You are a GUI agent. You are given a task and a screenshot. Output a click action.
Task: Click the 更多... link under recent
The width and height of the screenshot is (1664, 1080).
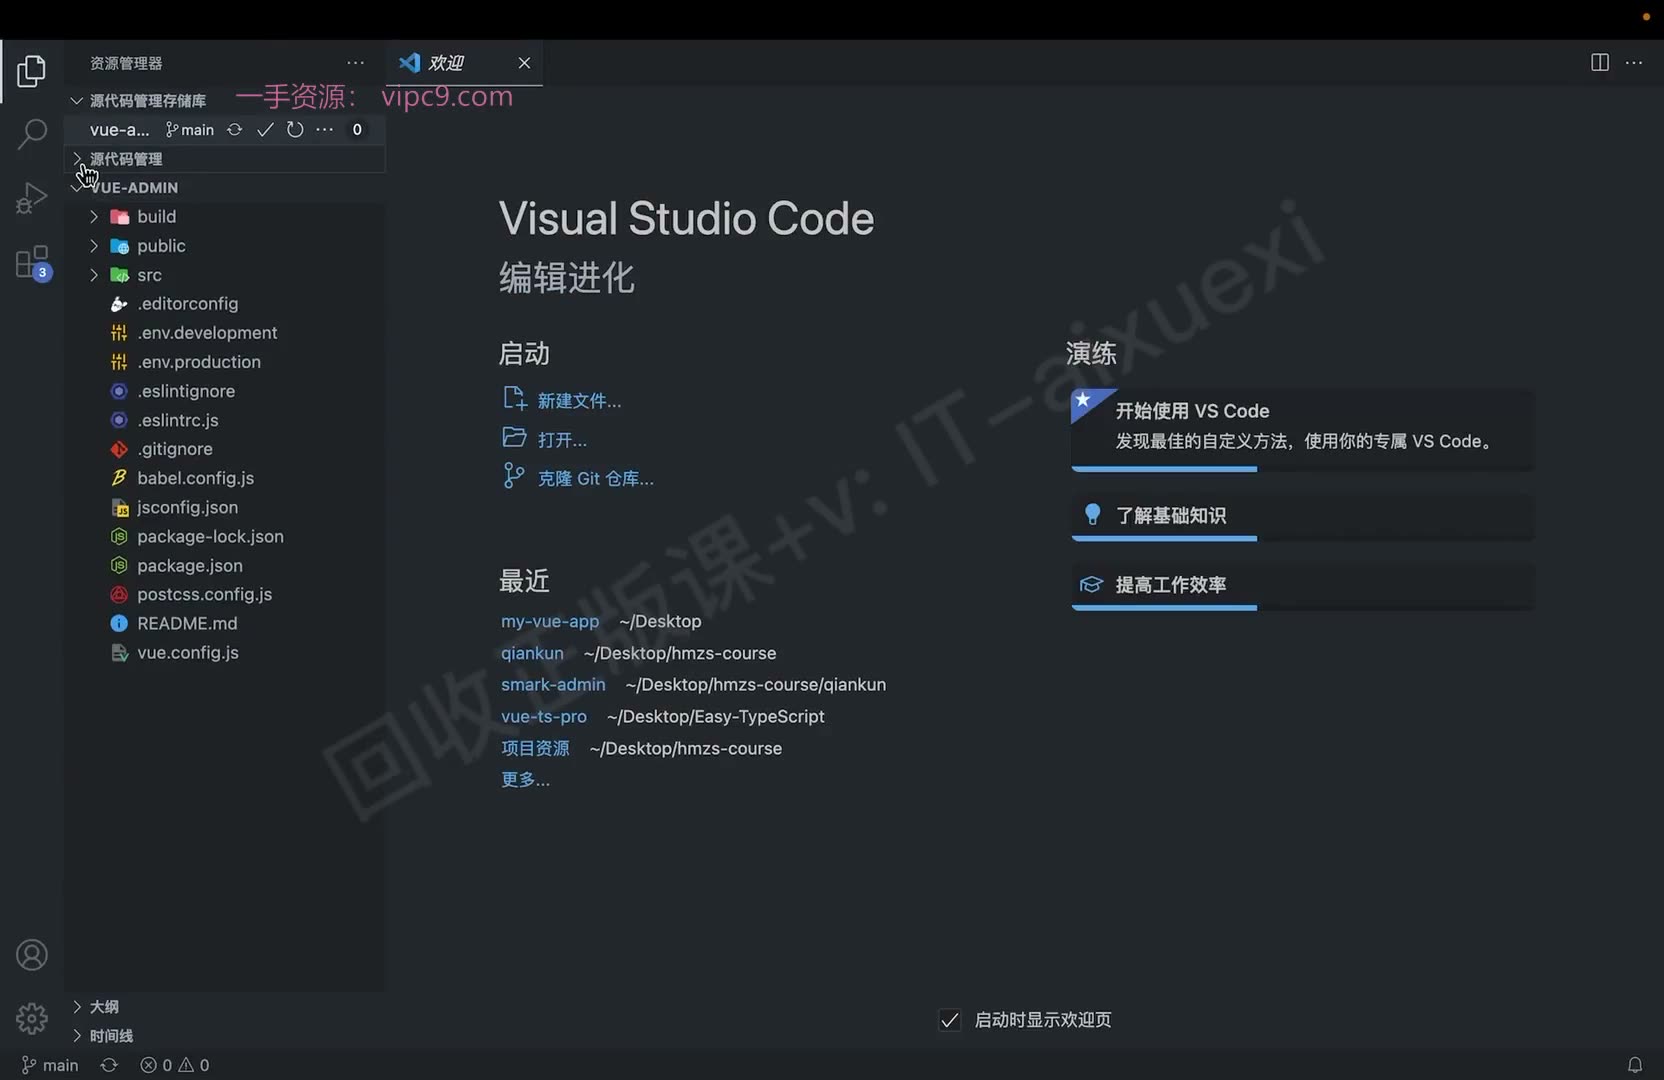coord(525,780)
